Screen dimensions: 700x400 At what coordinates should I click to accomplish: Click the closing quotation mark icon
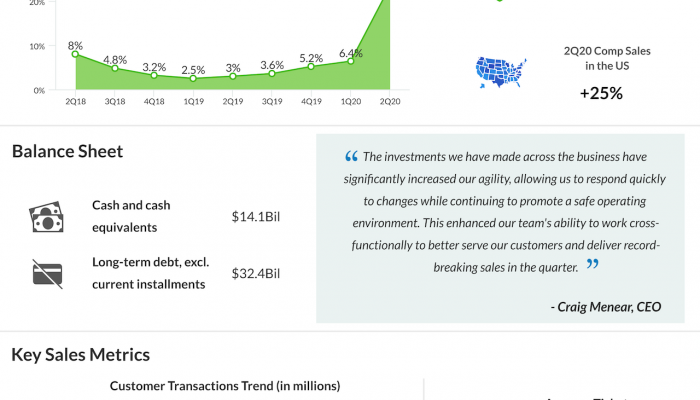[593, 265]
